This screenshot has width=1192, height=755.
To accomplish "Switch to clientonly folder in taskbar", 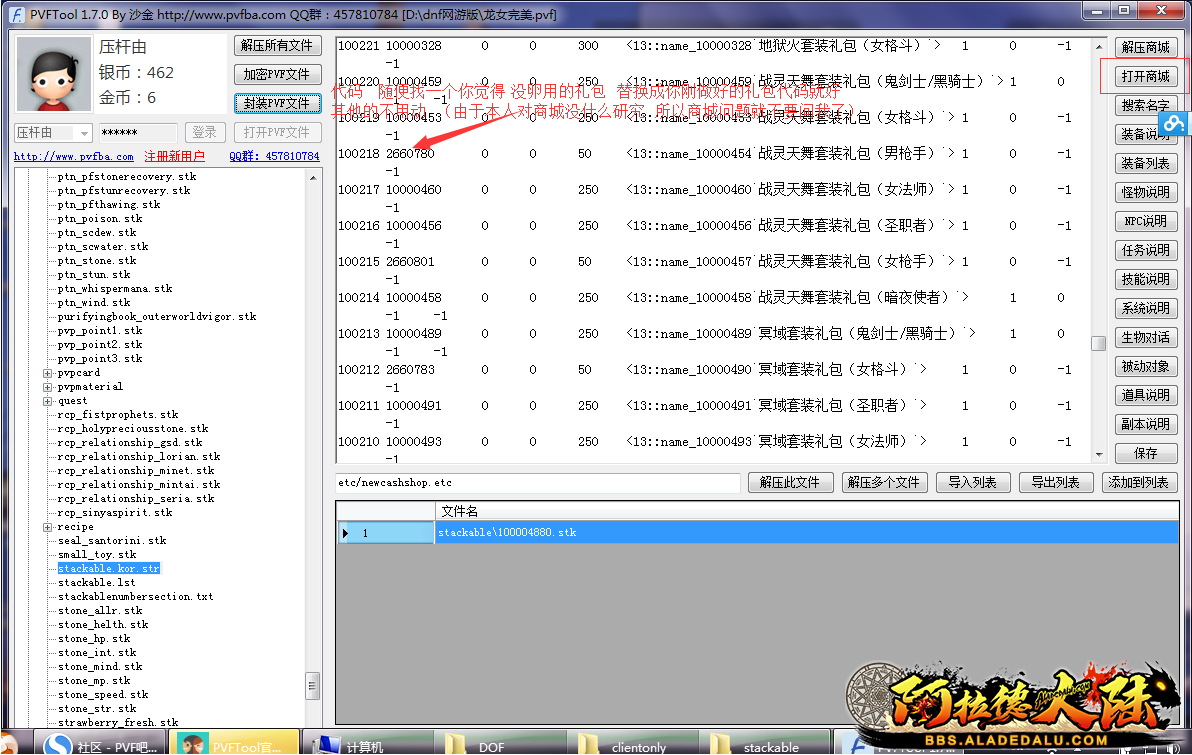I will [x=624, y=745].
